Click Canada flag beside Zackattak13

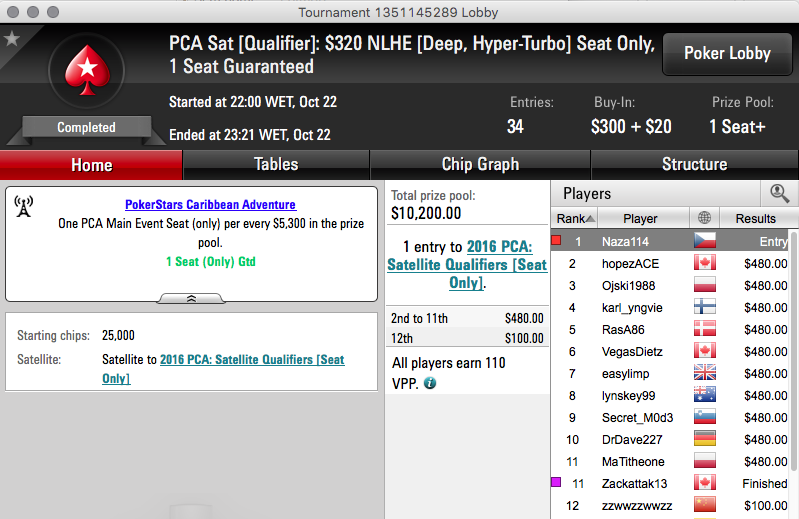[705, 483]
